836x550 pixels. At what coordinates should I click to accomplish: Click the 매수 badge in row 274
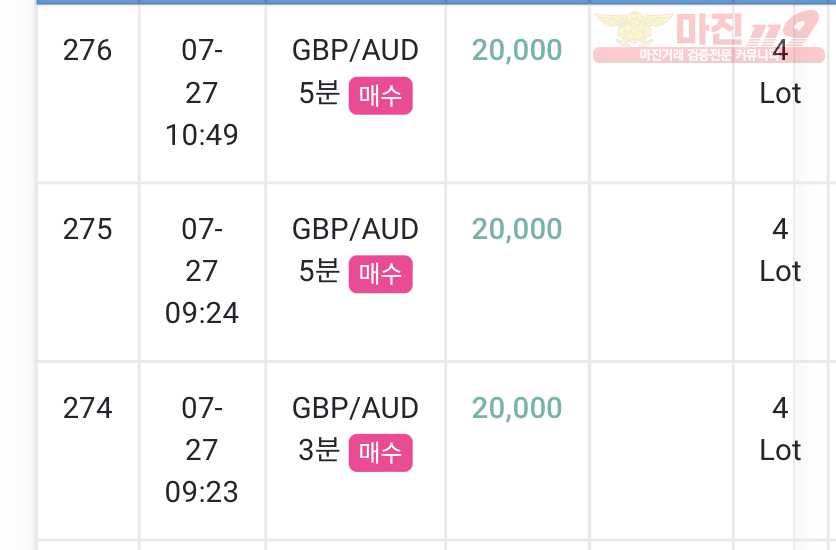(380, 452)
